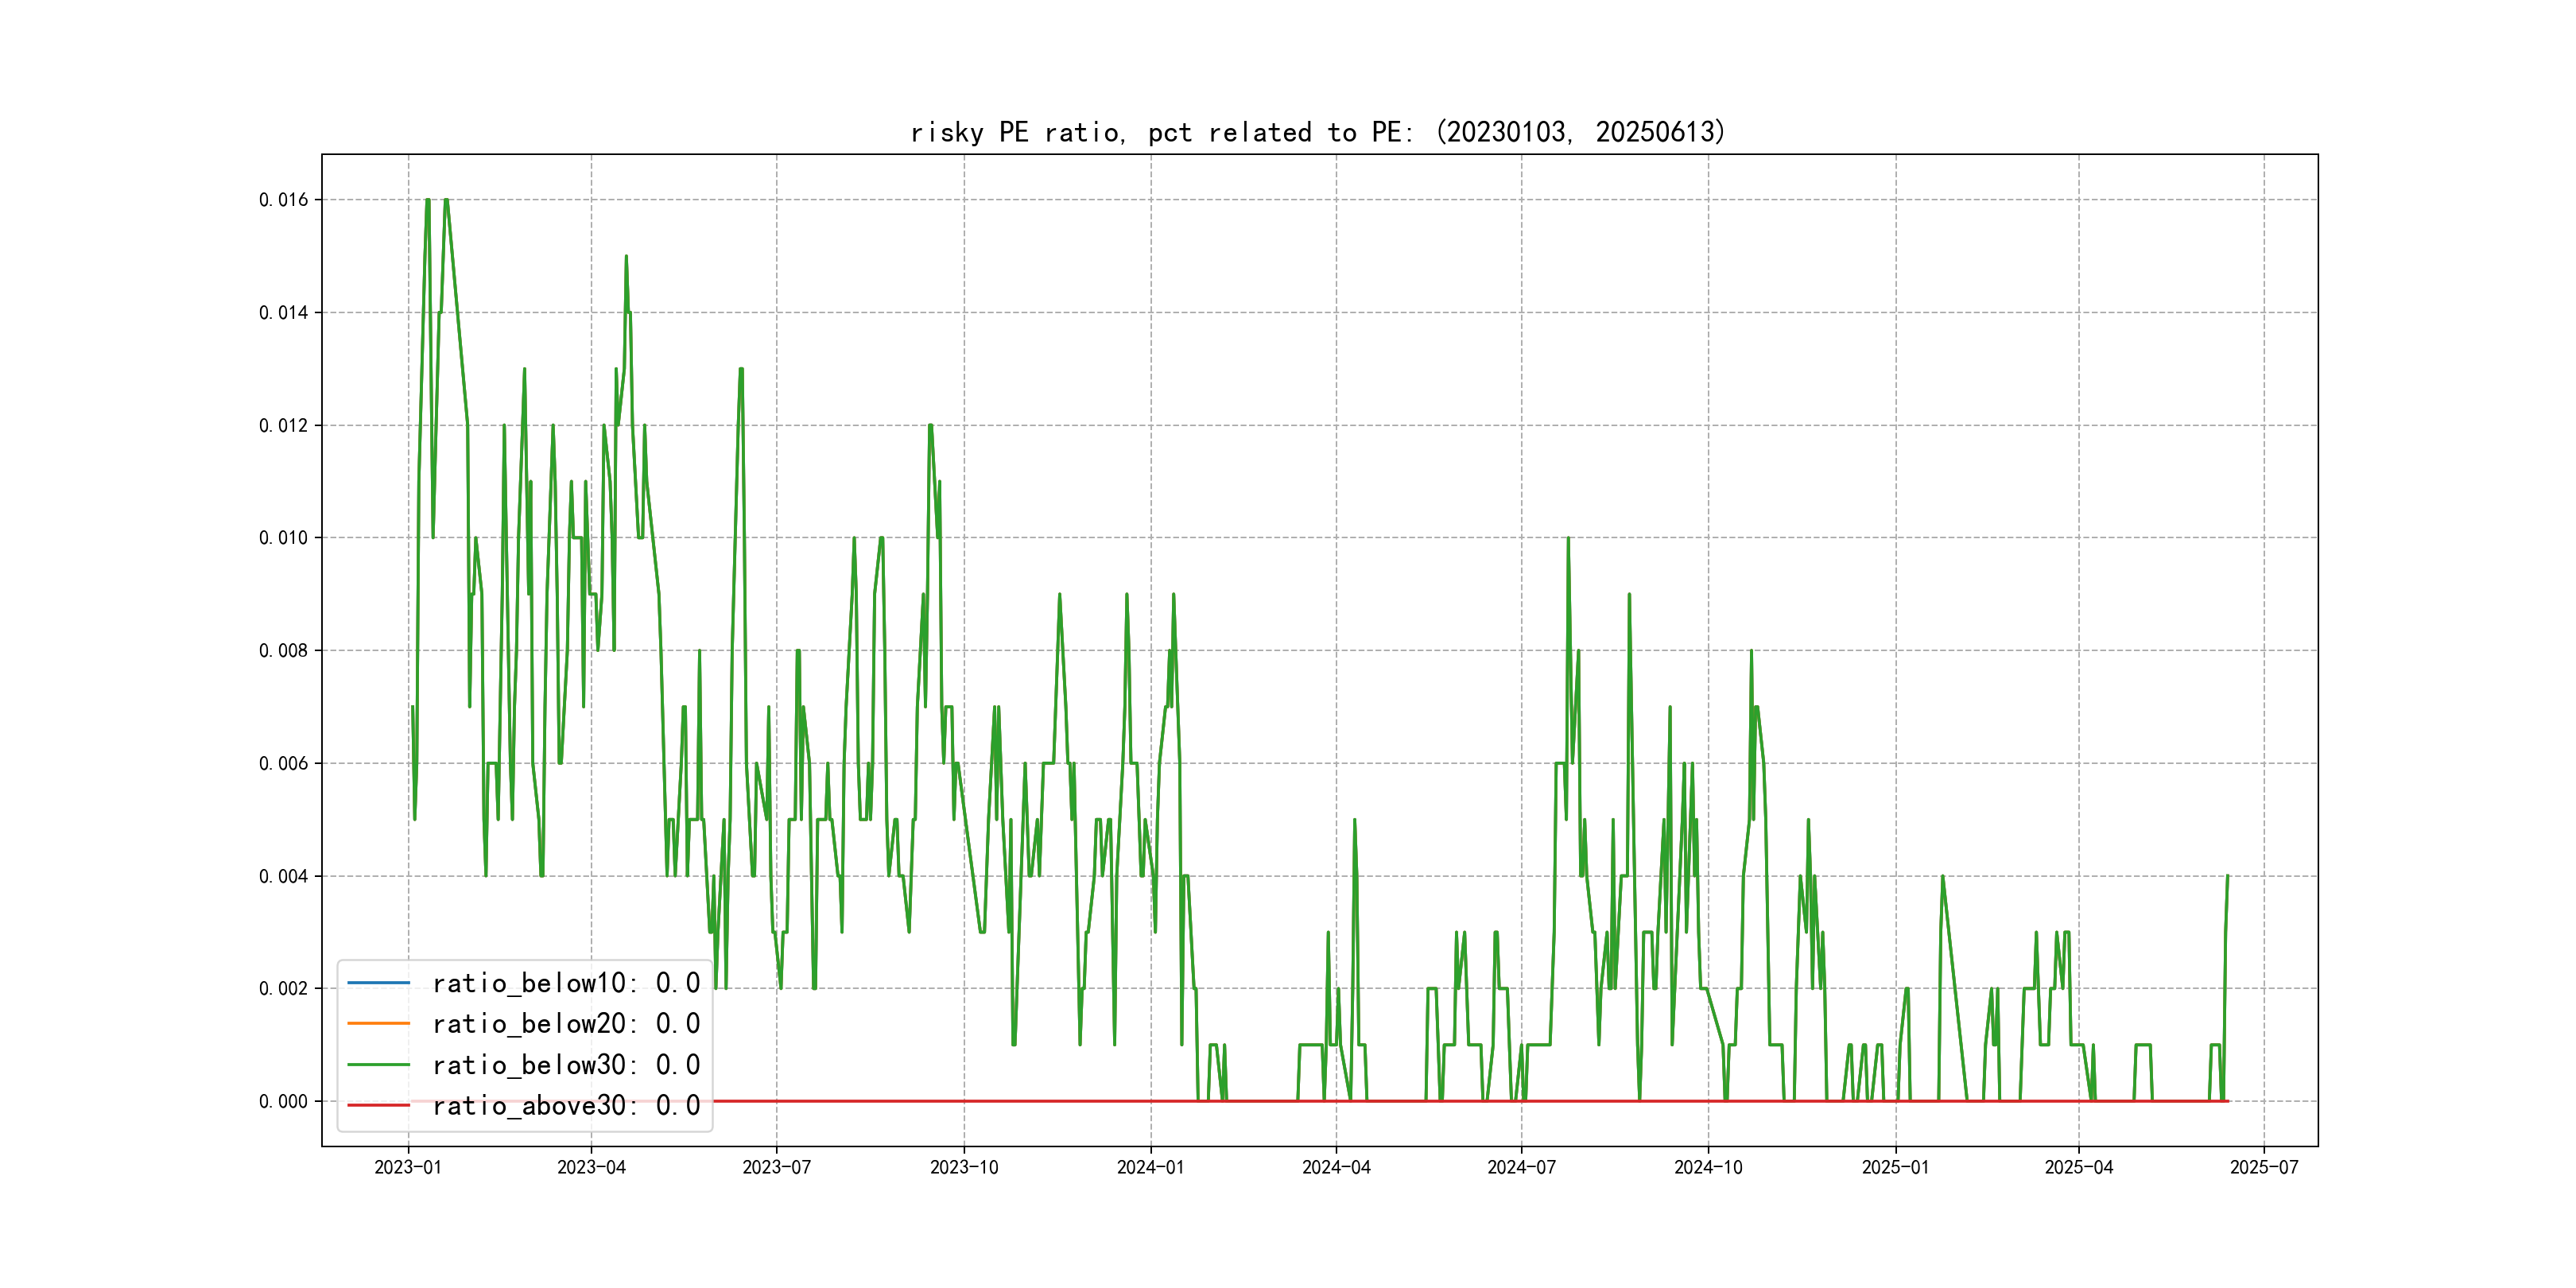Click the orange ratio_below20 legend line
The width and height of the screenshot is (2576, 1288).
(378, 1023)
